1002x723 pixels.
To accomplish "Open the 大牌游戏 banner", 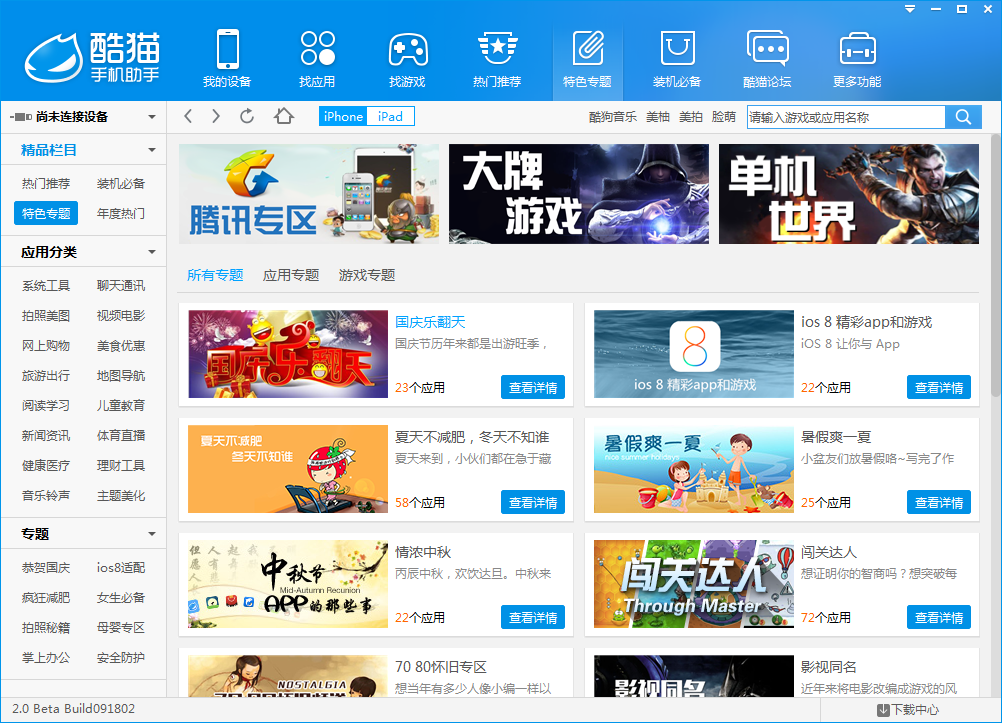I will (579, 194).
